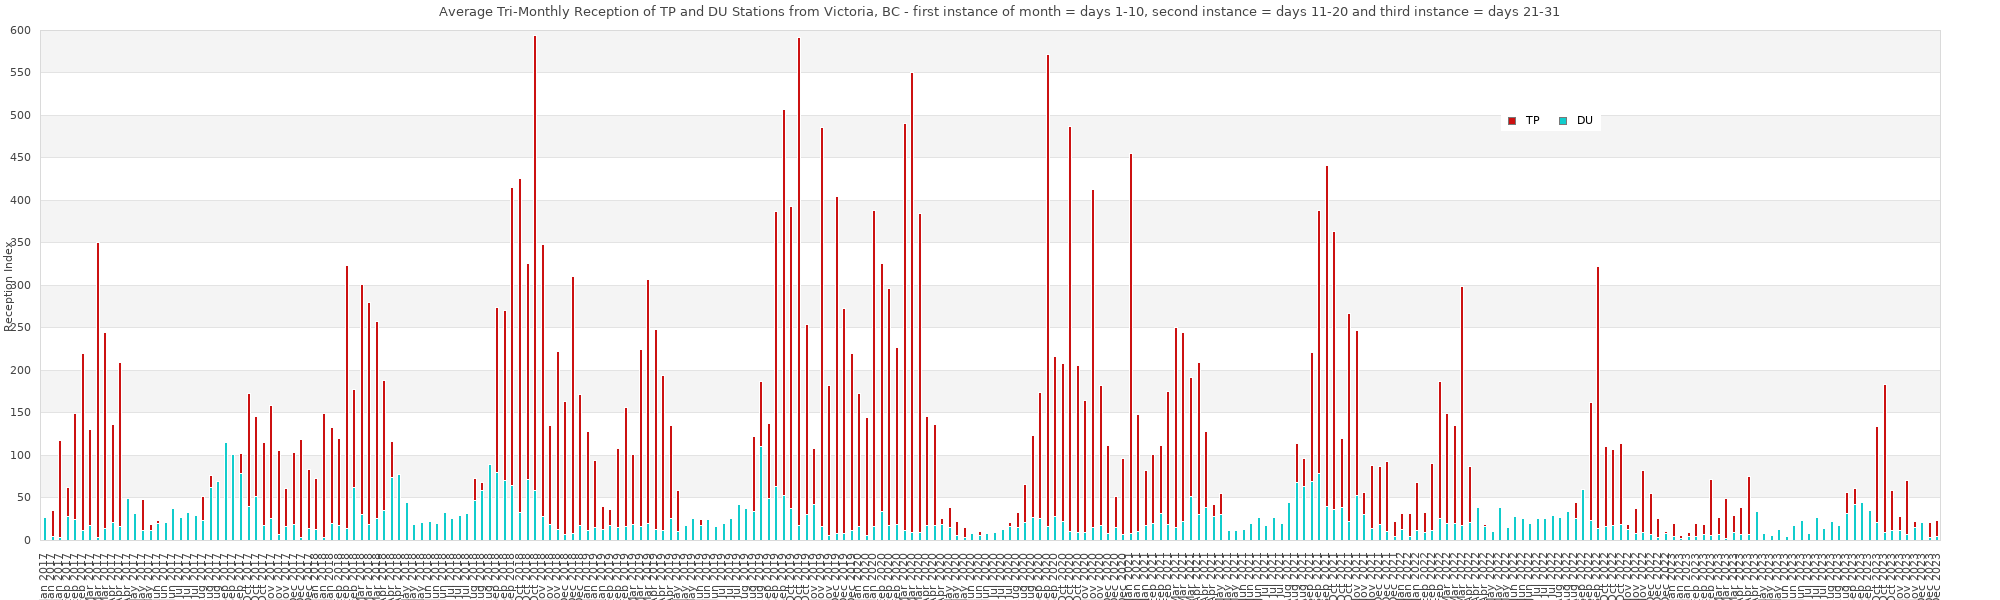Click the 150 y-axis tick label
This screenshot has height=600, width=2000.
pyautogui.click(x=21, y=413)
